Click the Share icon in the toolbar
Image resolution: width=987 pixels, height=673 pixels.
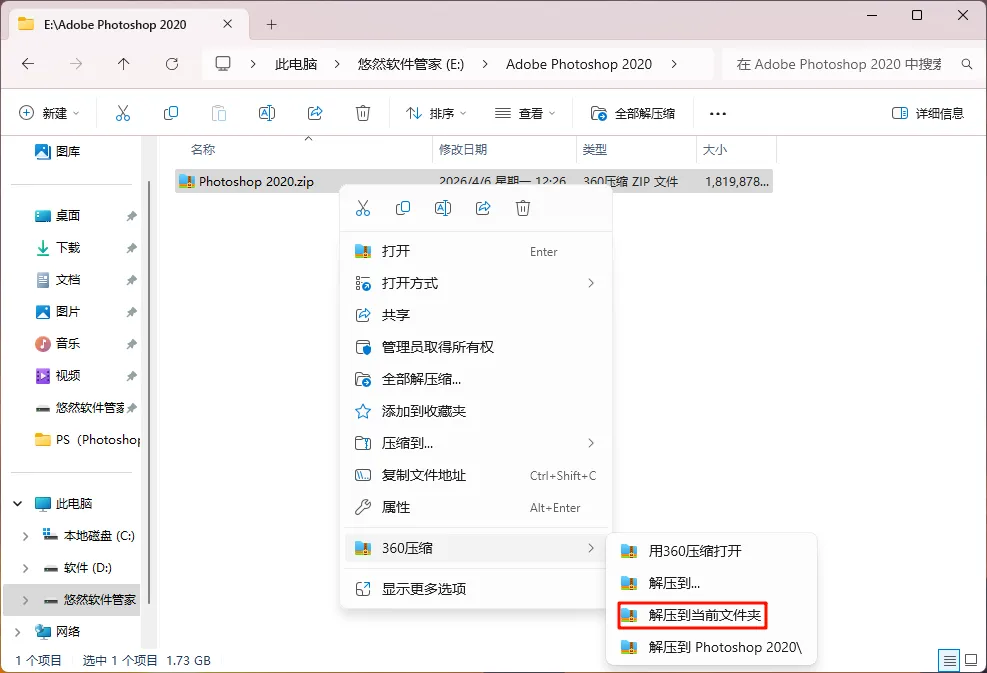315,113
